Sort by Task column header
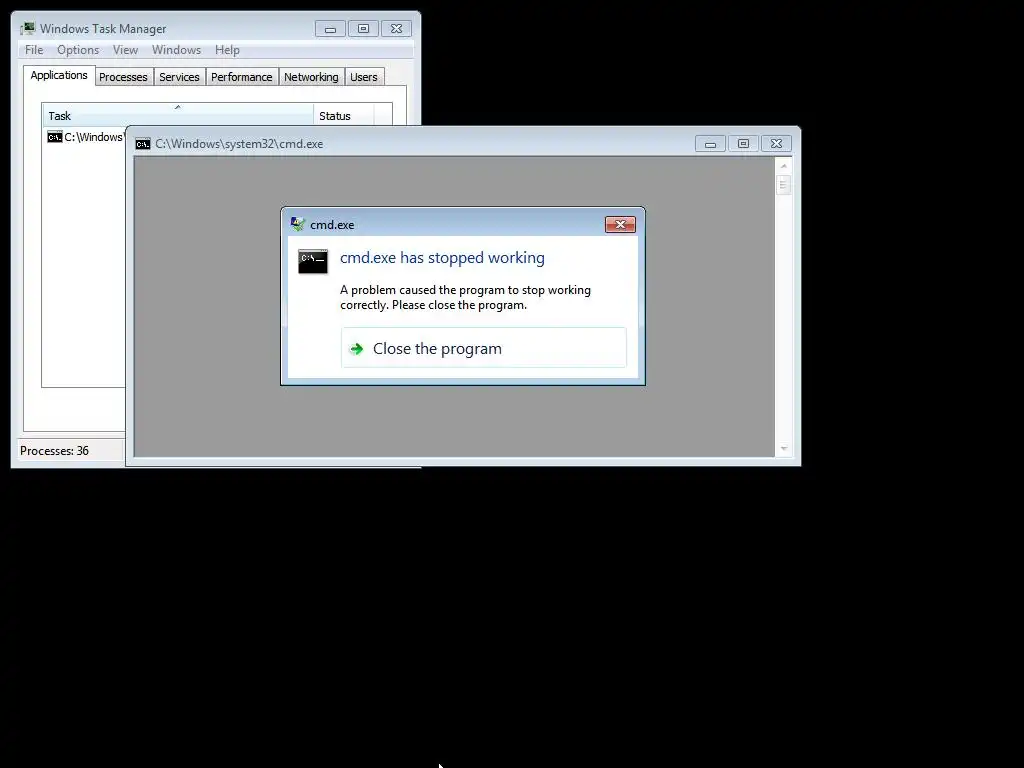Screen dimensions: 1024x768 click(178, 115)
